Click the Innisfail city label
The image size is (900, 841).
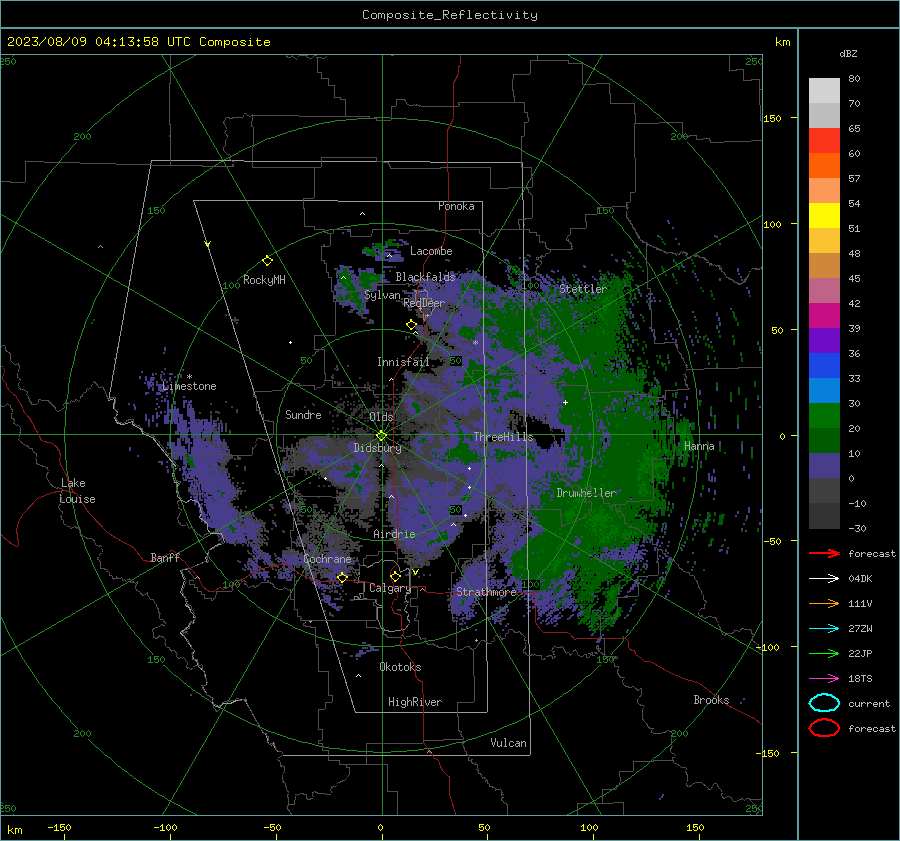point(403,362)
